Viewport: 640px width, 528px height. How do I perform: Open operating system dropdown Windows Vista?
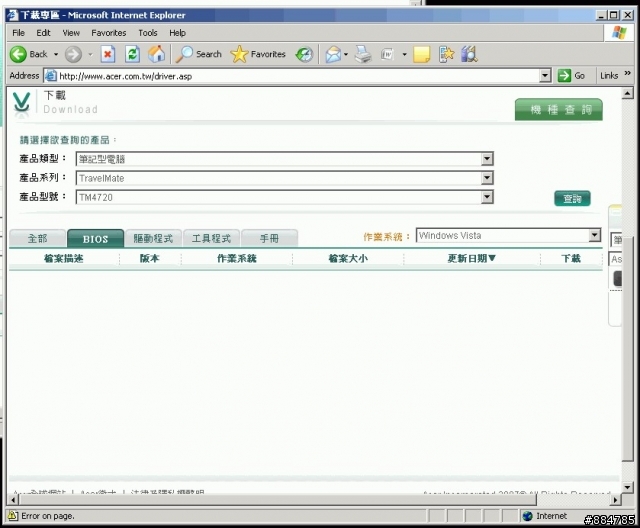point(595,235)
